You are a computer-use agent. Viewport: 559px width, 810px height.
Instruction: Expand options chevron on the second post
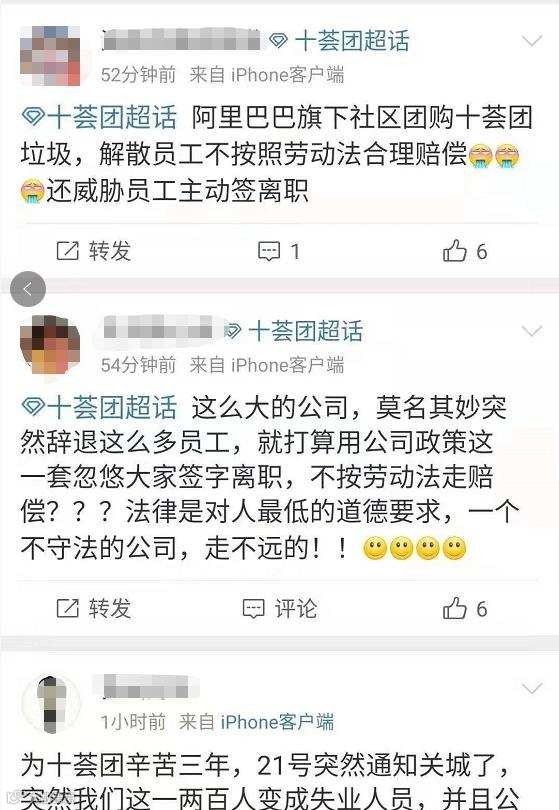pos(532,331)
